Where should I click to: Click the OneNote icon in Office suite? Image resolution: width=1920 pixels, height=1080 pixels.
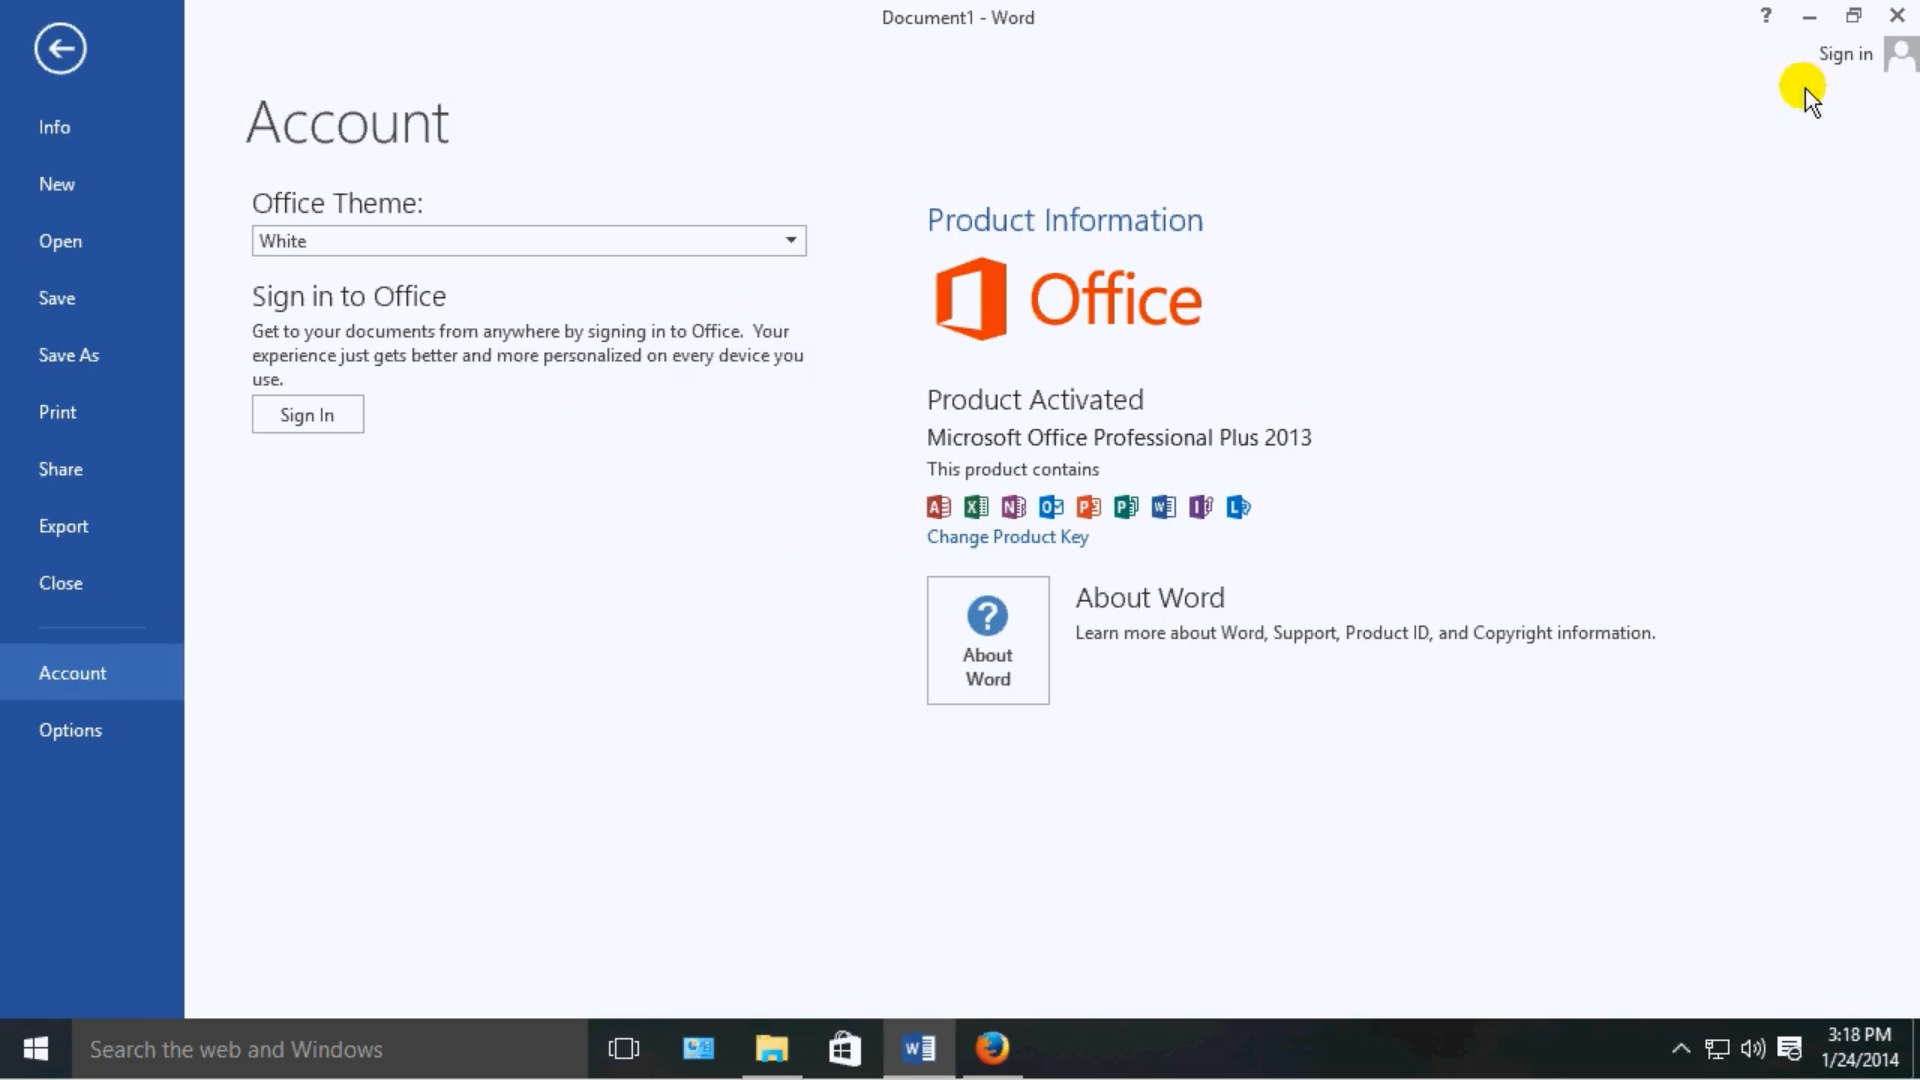(x=1013, y=506)
